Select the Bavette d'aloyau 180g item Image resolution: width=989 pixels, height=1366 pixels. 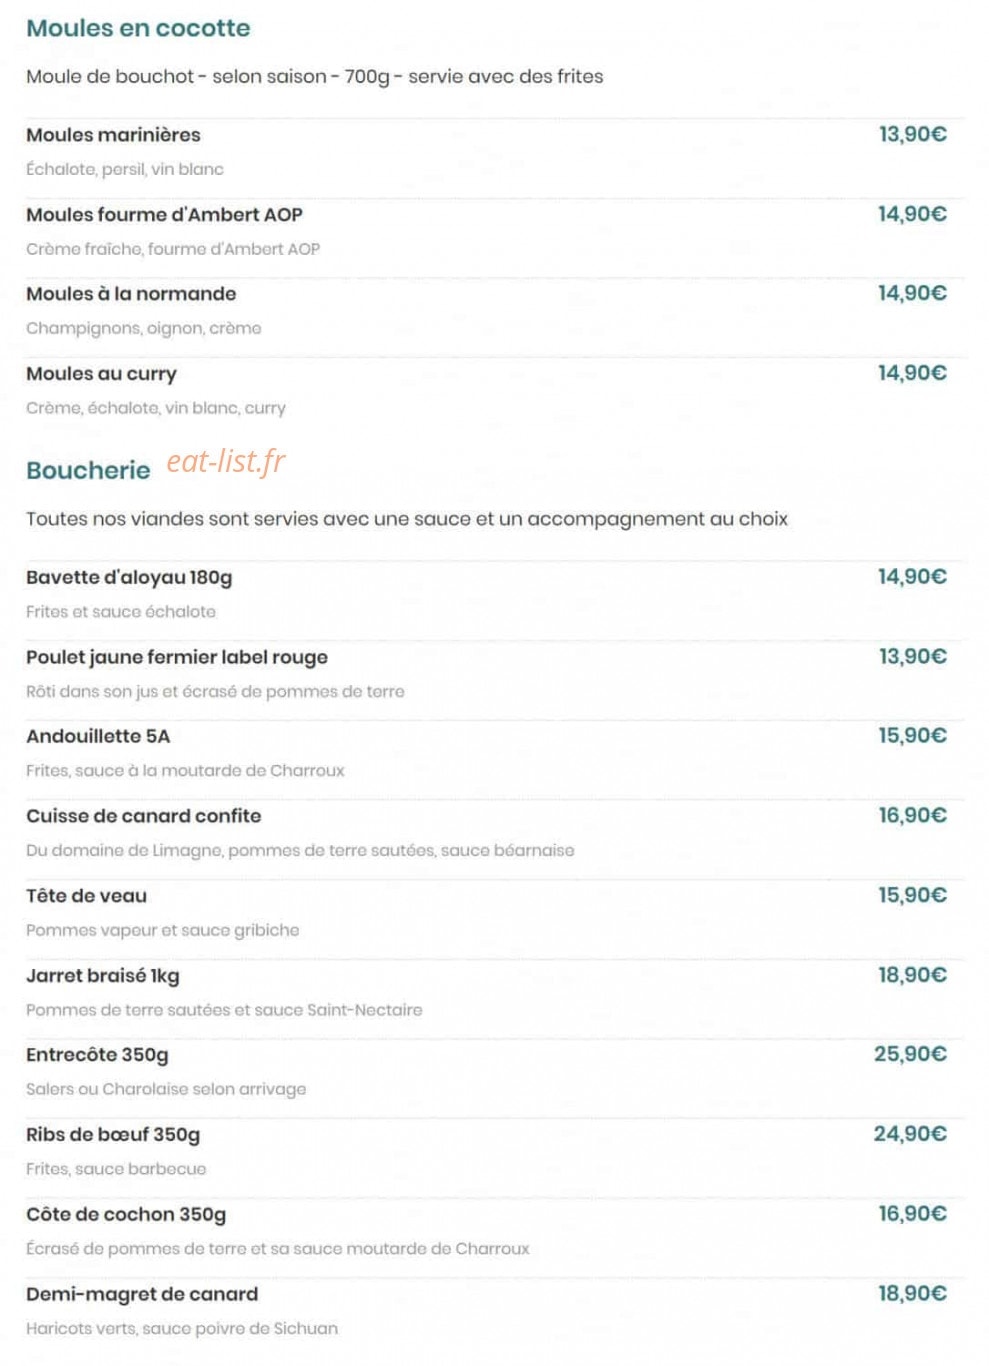129,577
